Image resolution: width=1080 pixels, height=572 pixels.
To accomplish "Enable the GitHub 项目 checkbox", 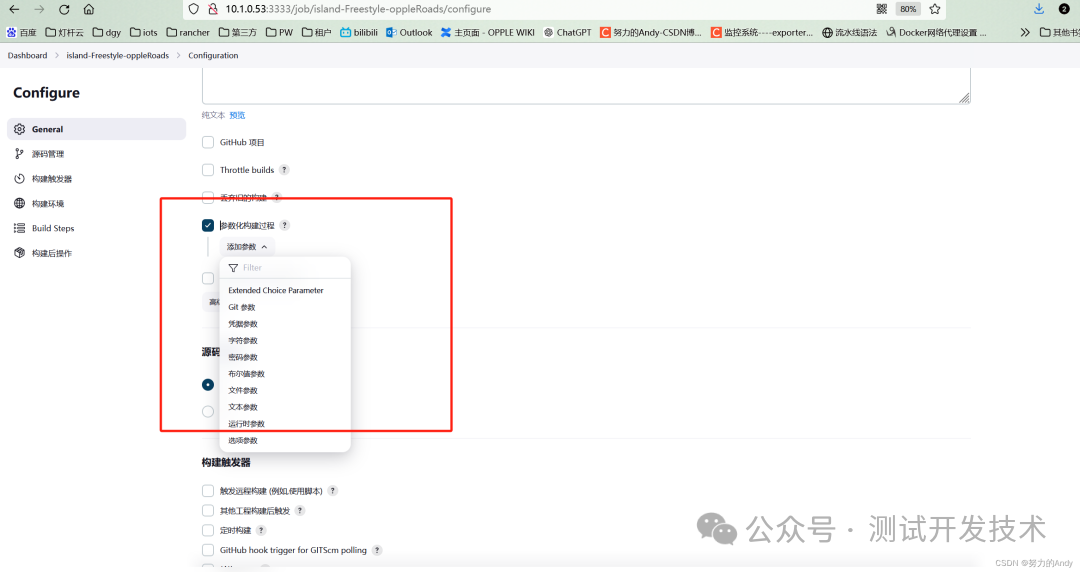I will pos(208,142).
